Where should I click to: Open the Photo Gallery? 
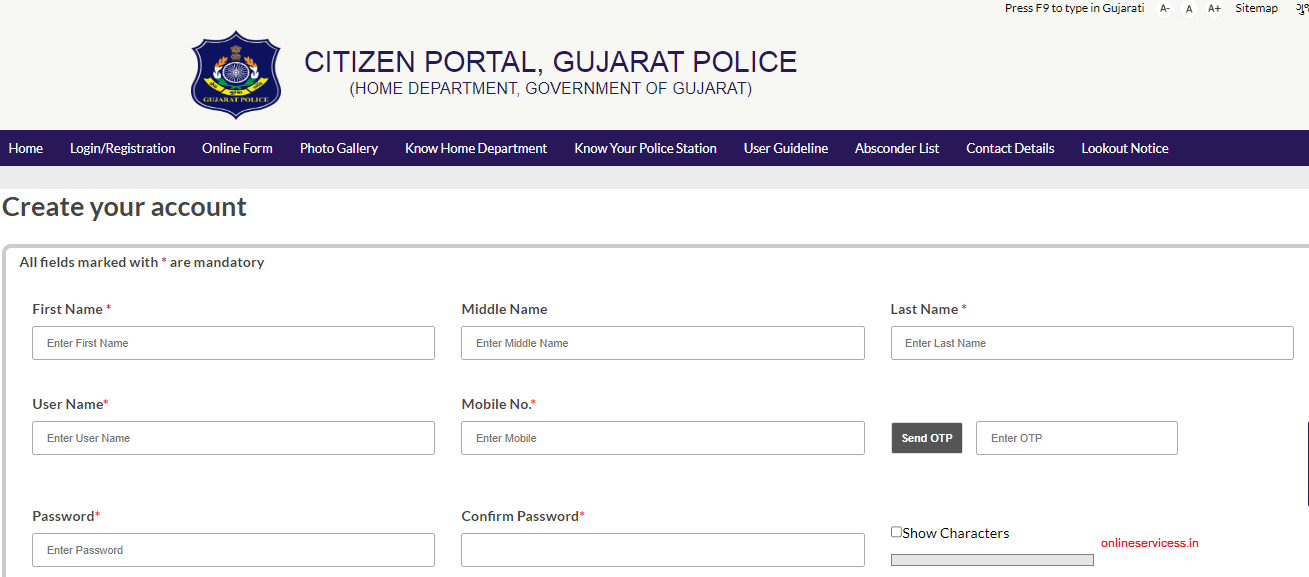338,147
